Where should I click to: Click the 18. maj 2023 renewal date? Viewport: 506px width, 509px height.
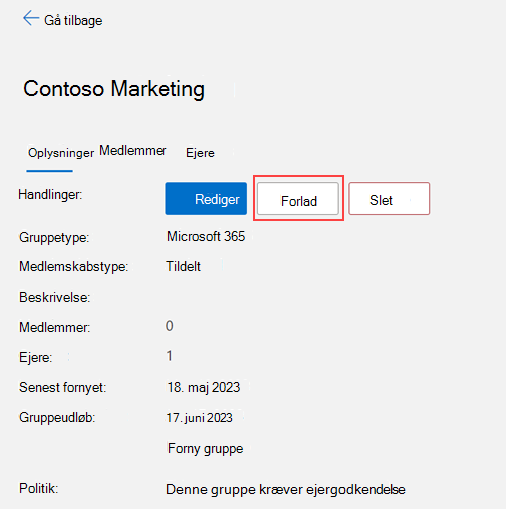(204, 387)
